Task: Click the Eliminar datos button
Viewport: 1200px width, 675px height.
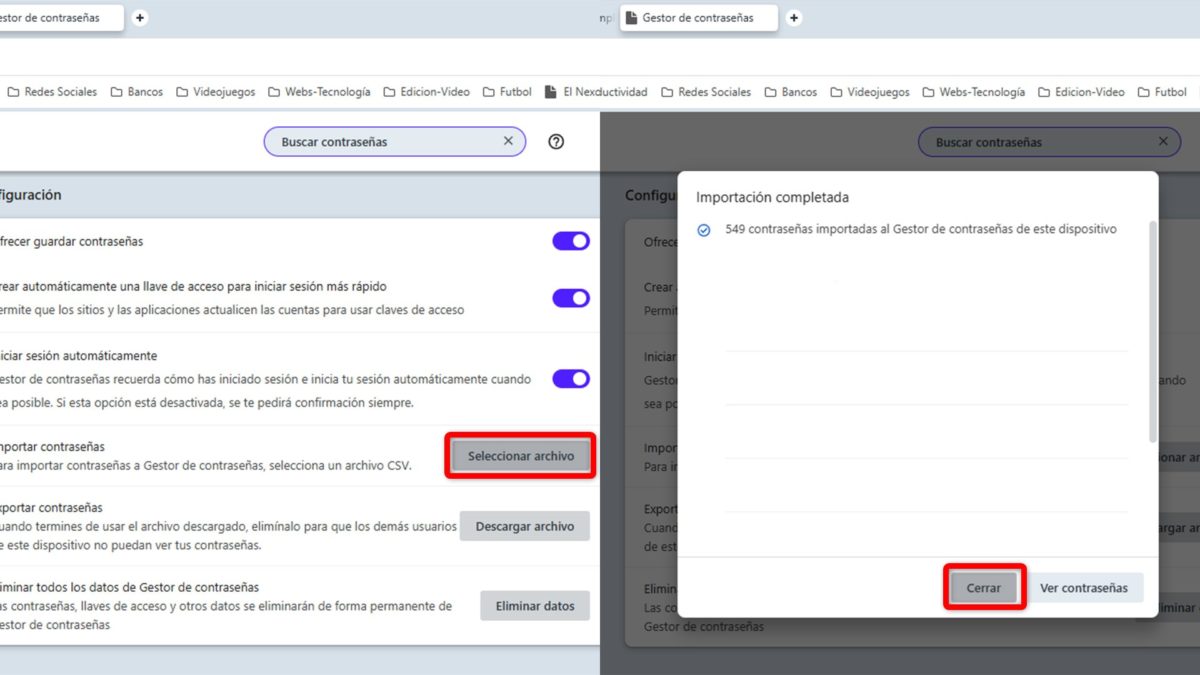Action: tap(535, 606)
